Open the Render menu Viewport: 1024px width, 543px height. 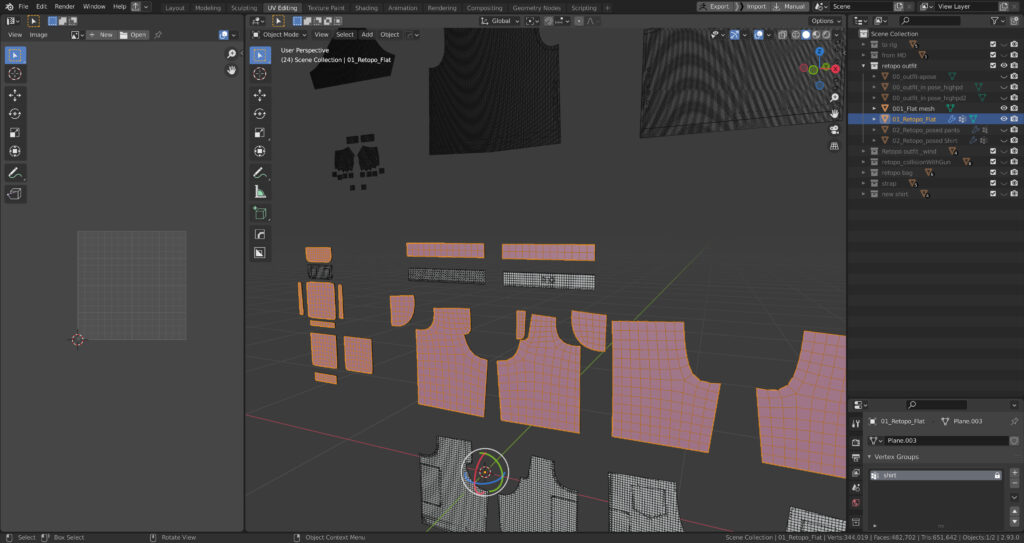65,6
